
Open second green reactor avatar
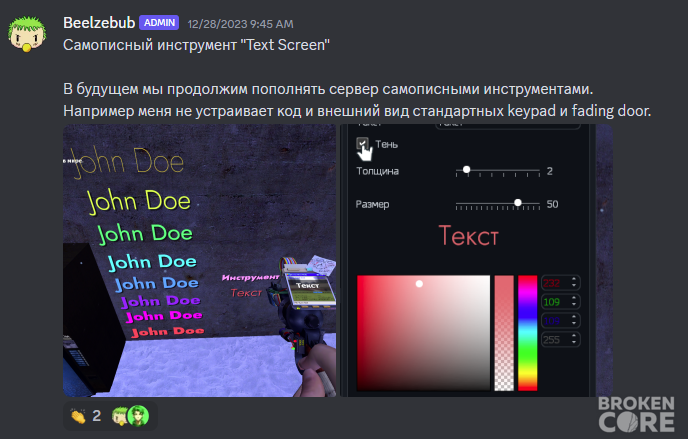tap(138, 416)
